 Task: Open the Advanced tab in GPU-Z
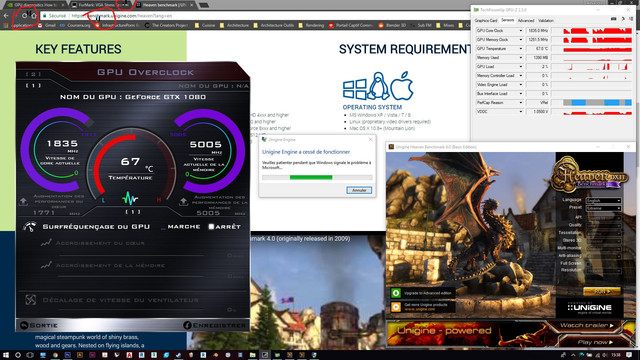(526, 20)
